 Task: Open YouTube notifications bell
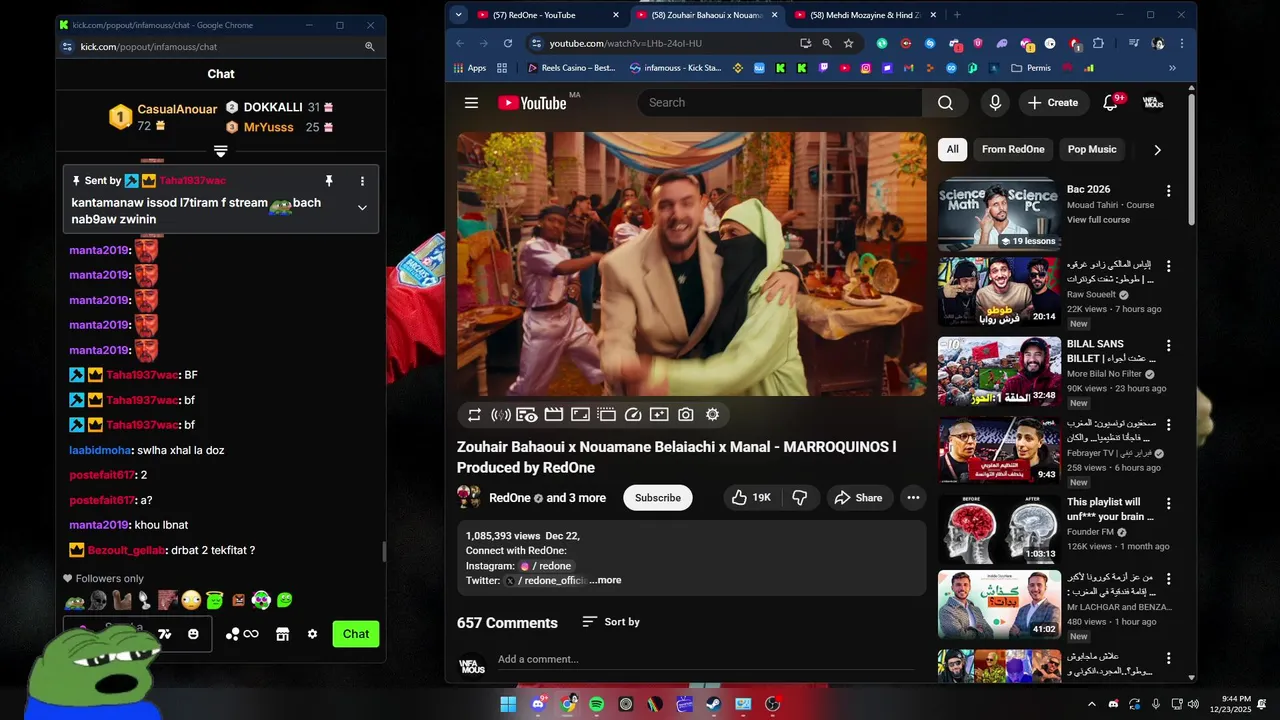[1110, 103]
